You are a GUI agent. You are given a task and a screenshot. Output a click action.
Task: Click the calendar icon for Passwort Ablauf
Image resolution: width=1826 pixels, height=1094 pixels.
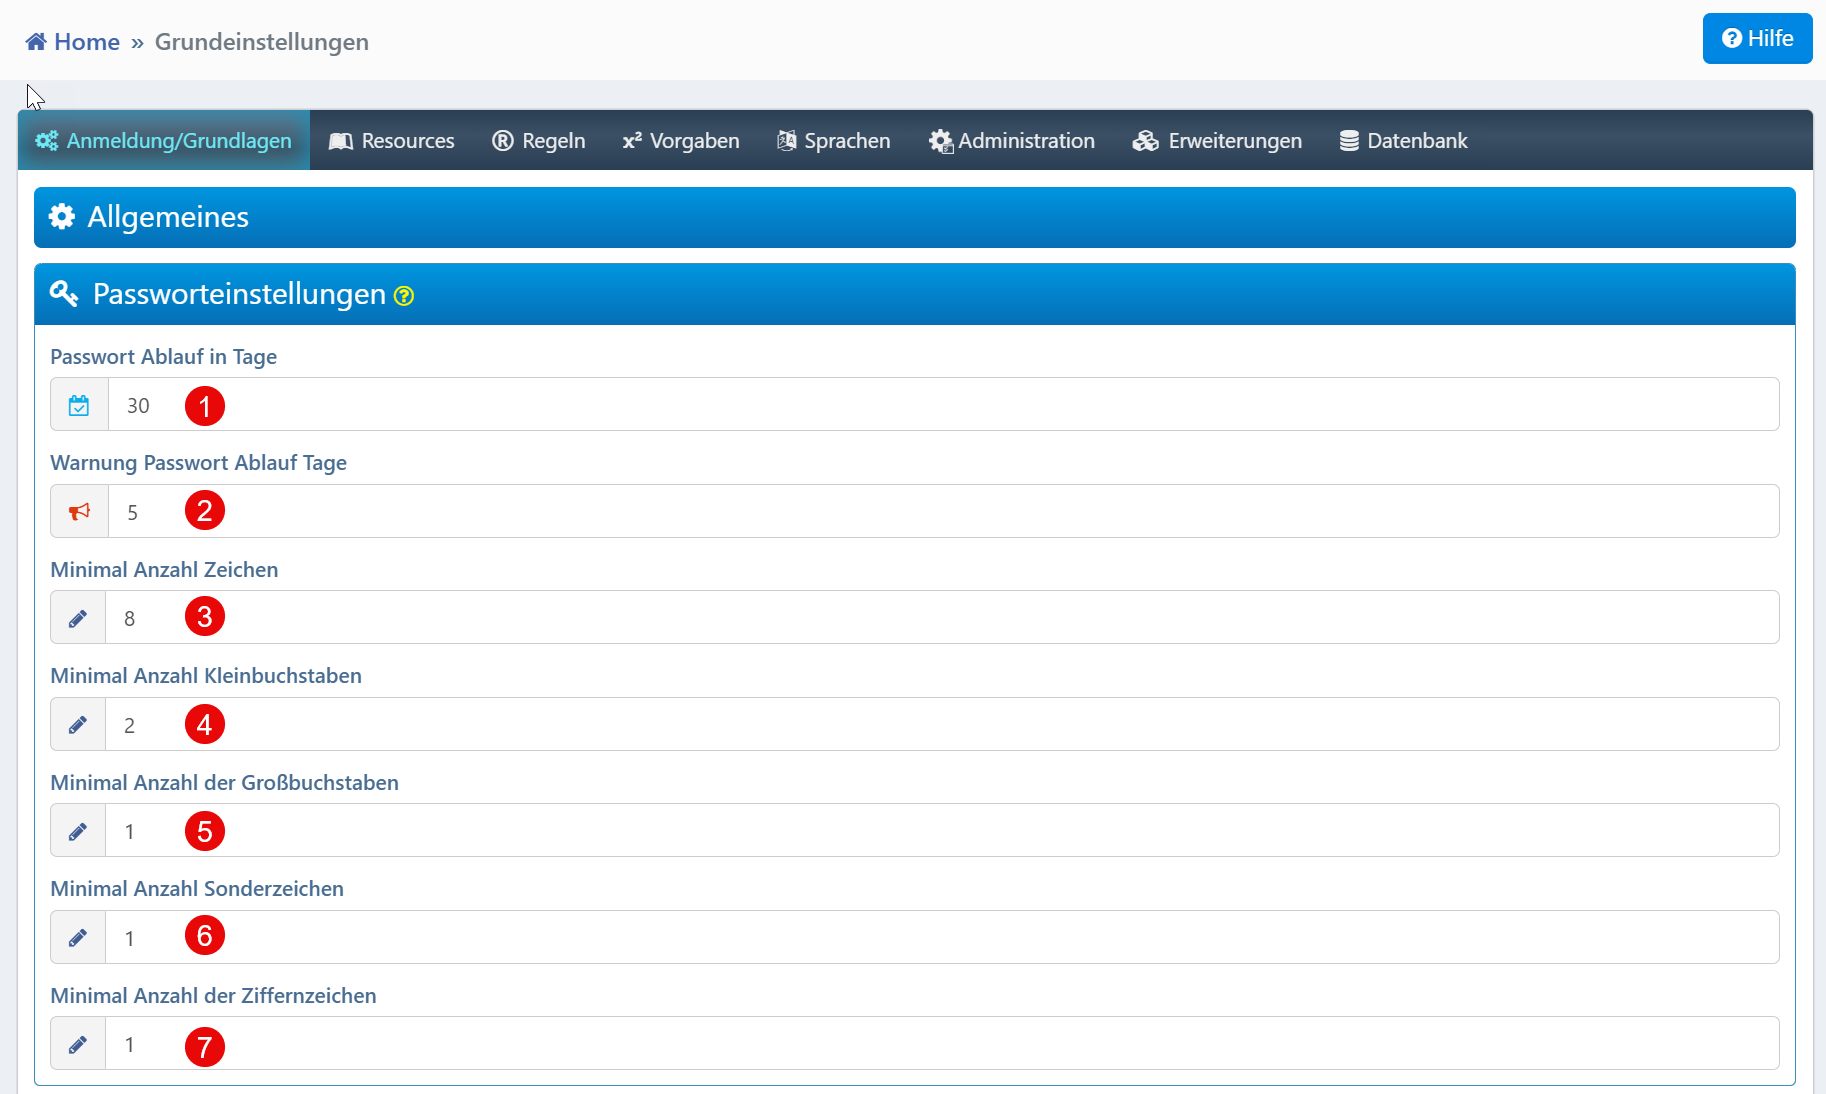79,405
